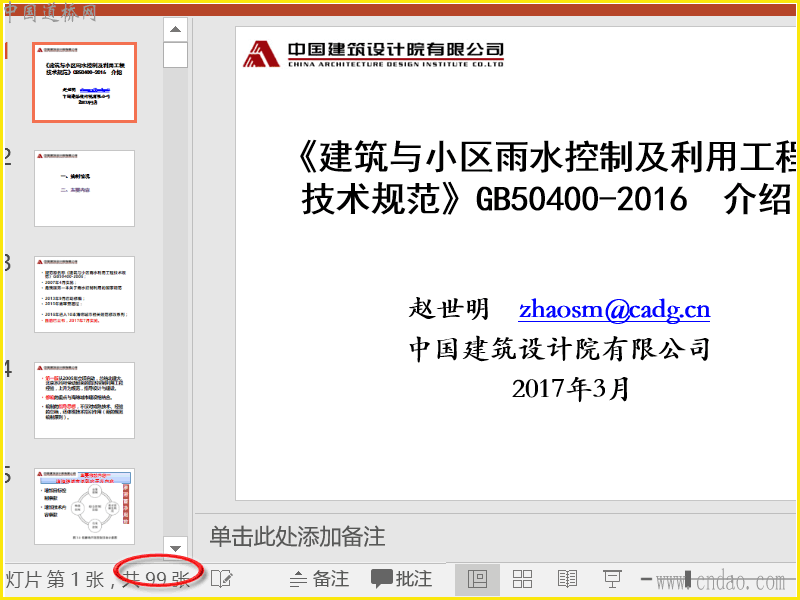Open the zhaosm@cadg.cn email link
Viewport: 800px width, 600px height.
[x=614, y=310]
